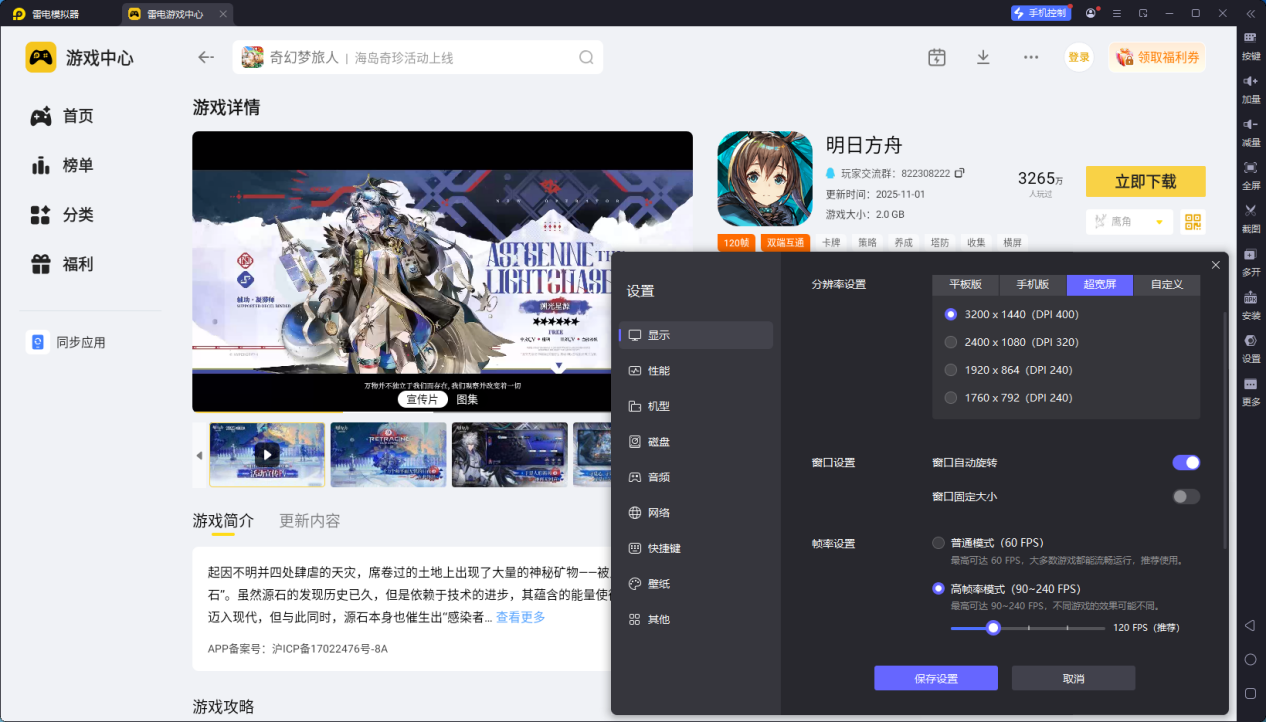Disable the 窗口自动旋转 toggle
Screen dimensions: 1266x722
pos(1186,462)
